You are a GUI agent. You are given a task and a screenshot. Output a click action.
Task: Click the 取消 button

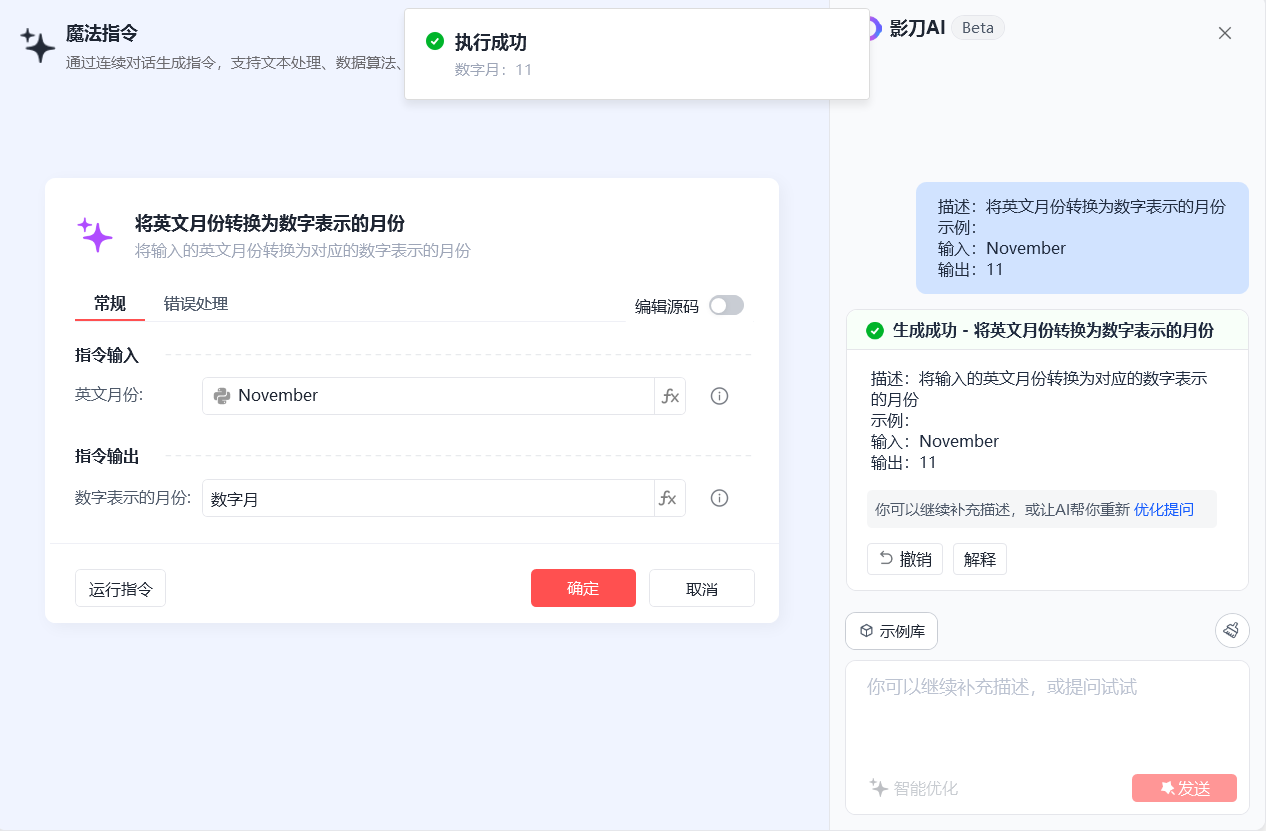[701, 588]
